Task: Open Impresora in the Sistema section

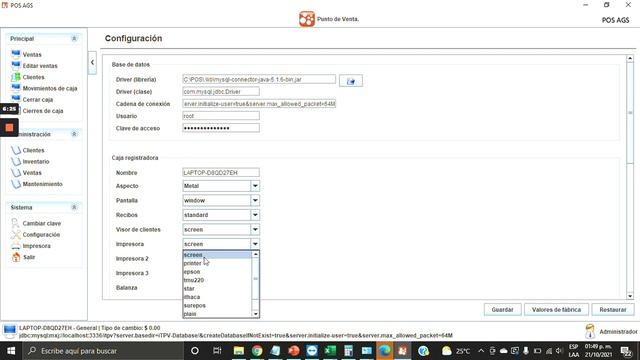Action: [x=37, y=246]
